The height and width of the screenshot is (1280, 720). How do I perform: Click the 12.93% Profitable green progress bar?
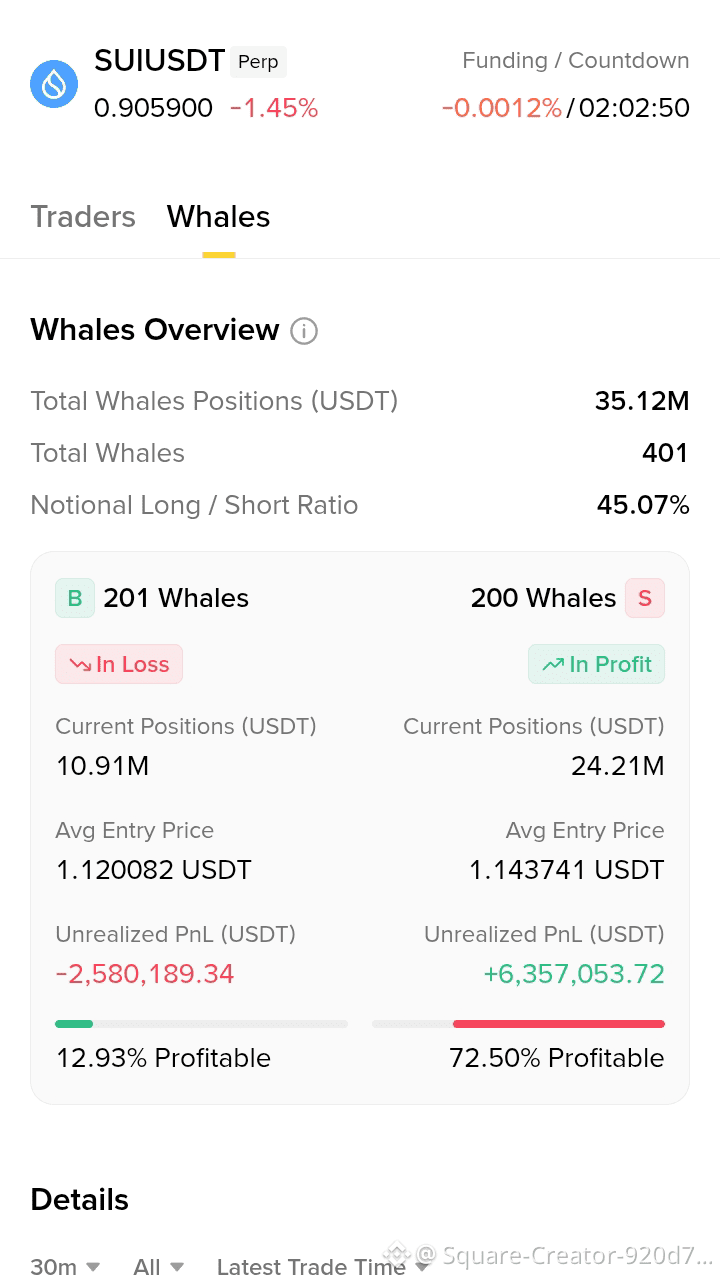[201, 1024]
